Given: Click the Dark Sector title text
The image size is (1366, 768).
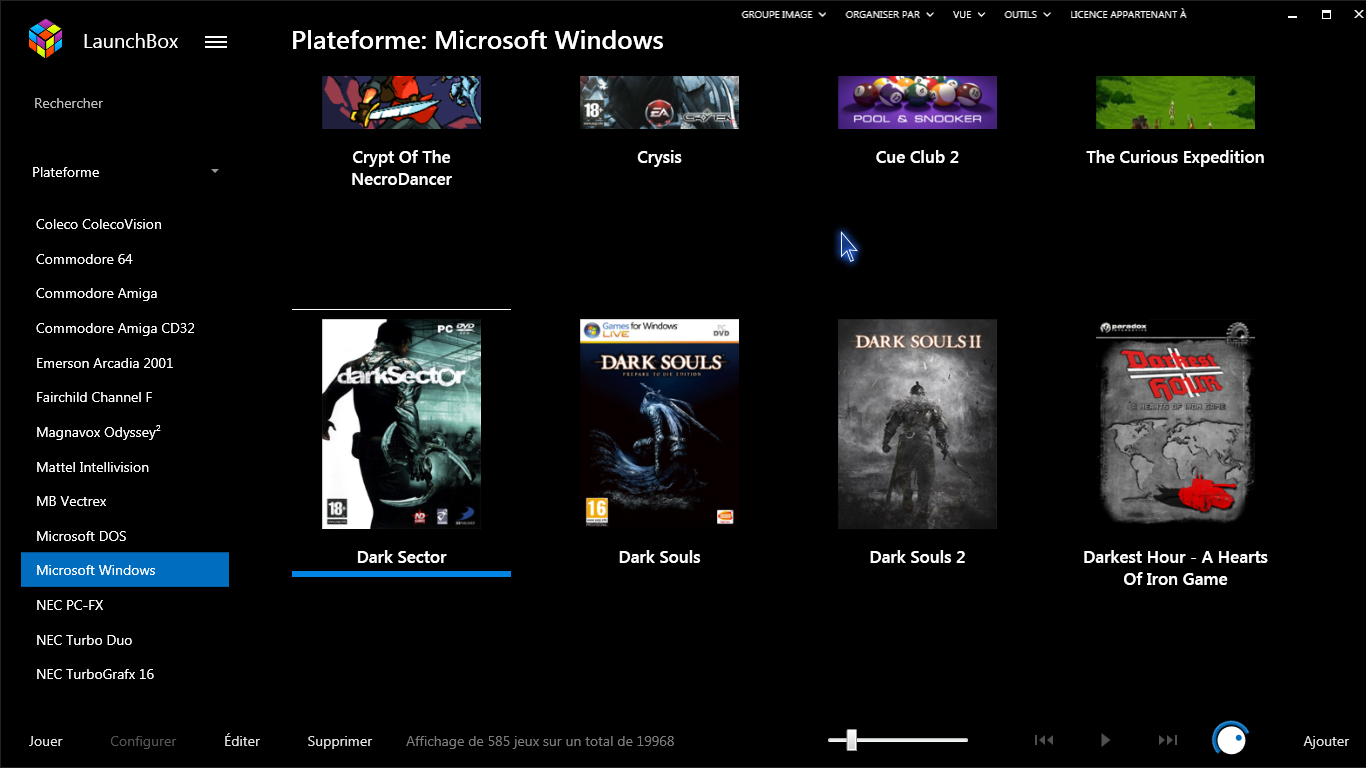Looking at the screenshot, I should (401, 557).
